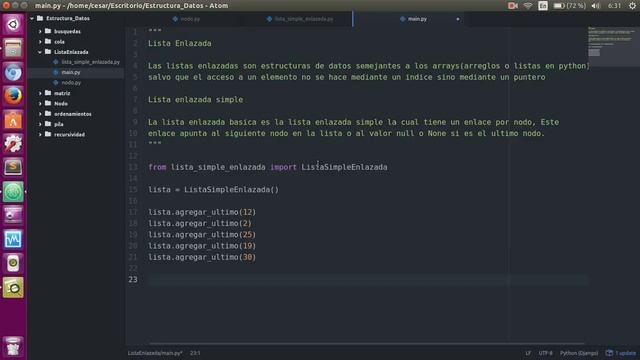640x360 pixels.
Task: Click the Python (Django) grammar selector
Action: point(579,353)
